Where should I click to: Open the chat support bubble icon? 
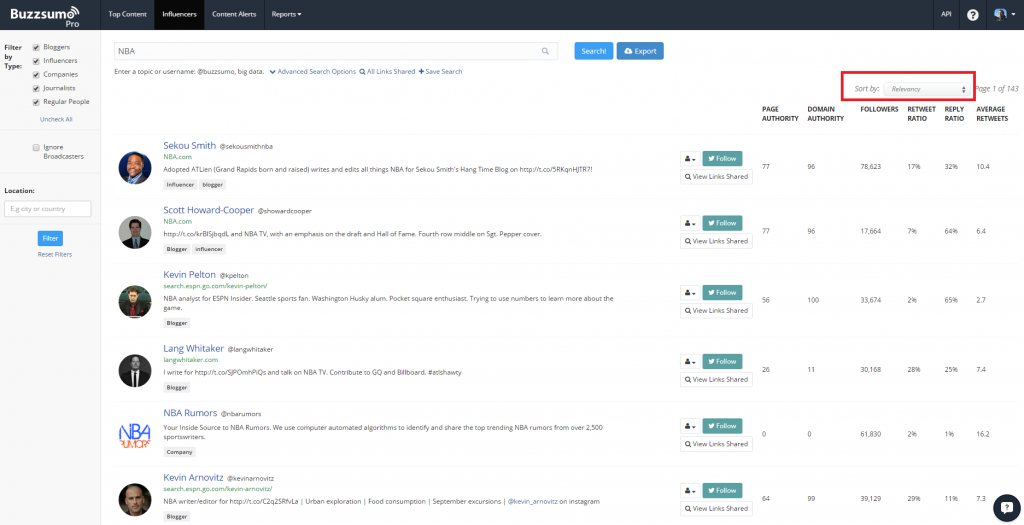coord(1005,508)
